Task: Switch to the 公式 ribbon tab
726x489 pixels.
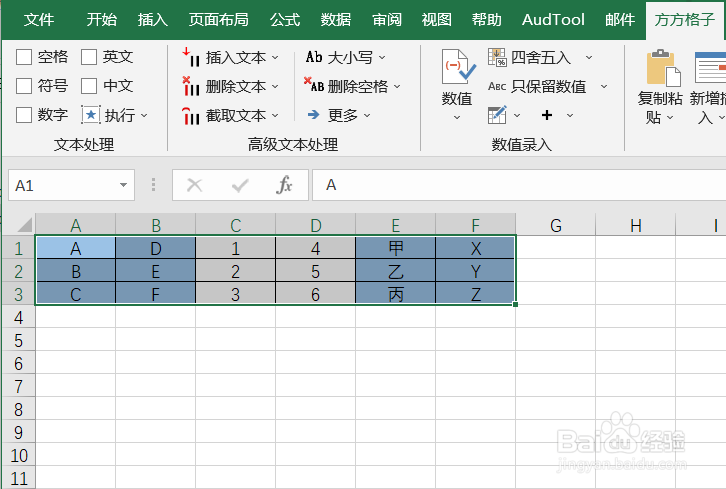Action: pyautogui.click(x=285, y=19)
